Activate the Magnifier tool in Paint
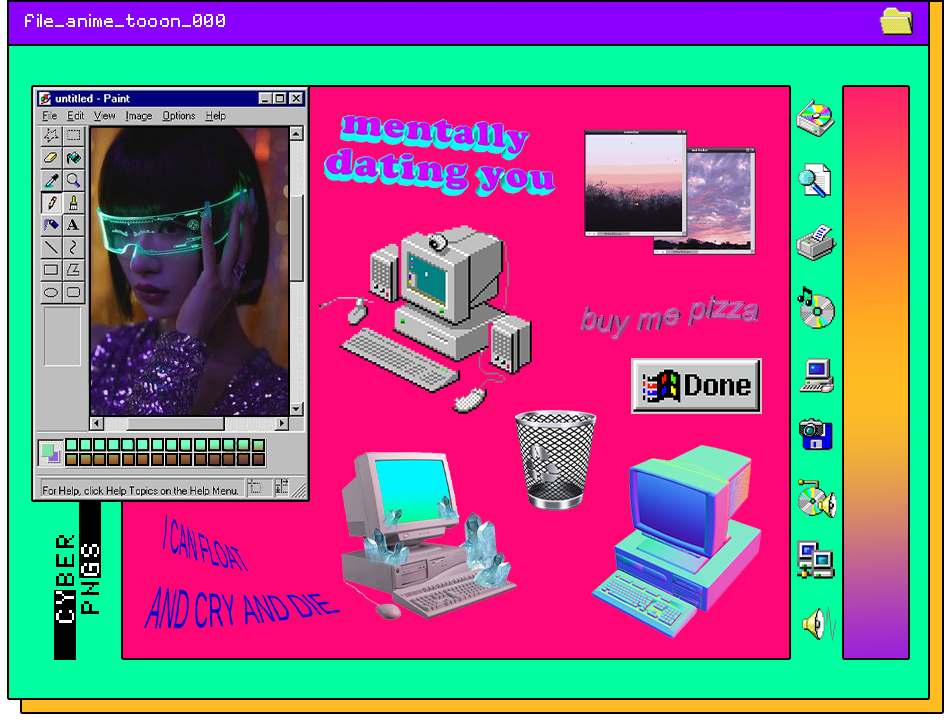Viewport: 950px width, 723px height. [73, 180]
